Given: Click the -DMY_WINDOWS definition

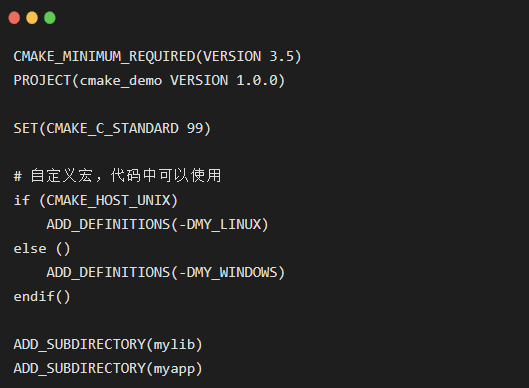Looking at the screenshot, I should [228, 273].
